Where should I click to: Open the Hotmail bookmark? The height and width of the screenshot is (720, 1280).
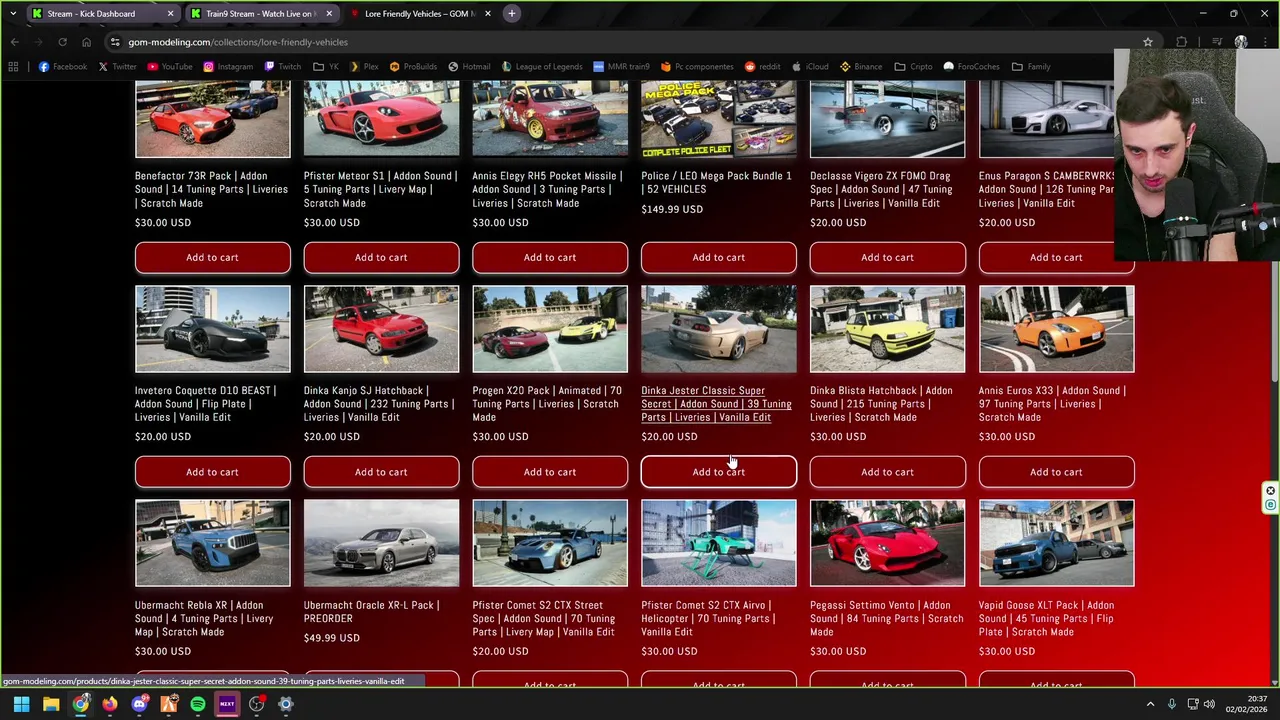pyautogui.click(x=470, y=67)
